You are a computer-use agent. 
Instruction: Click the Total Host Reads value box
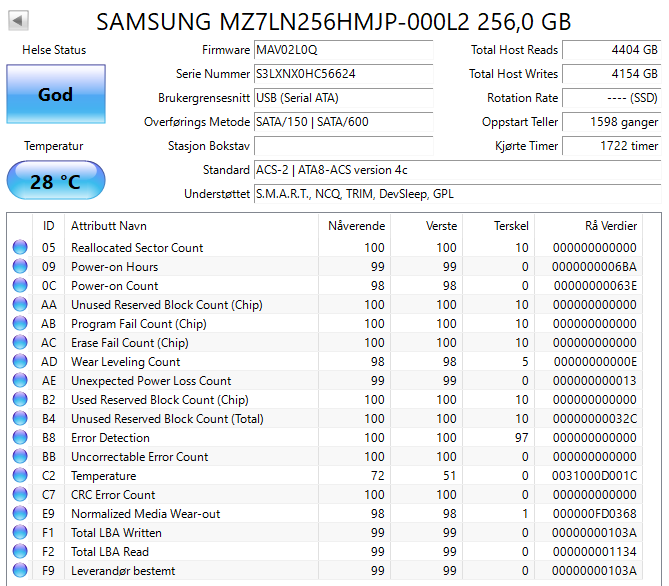(x=611, y=50)
